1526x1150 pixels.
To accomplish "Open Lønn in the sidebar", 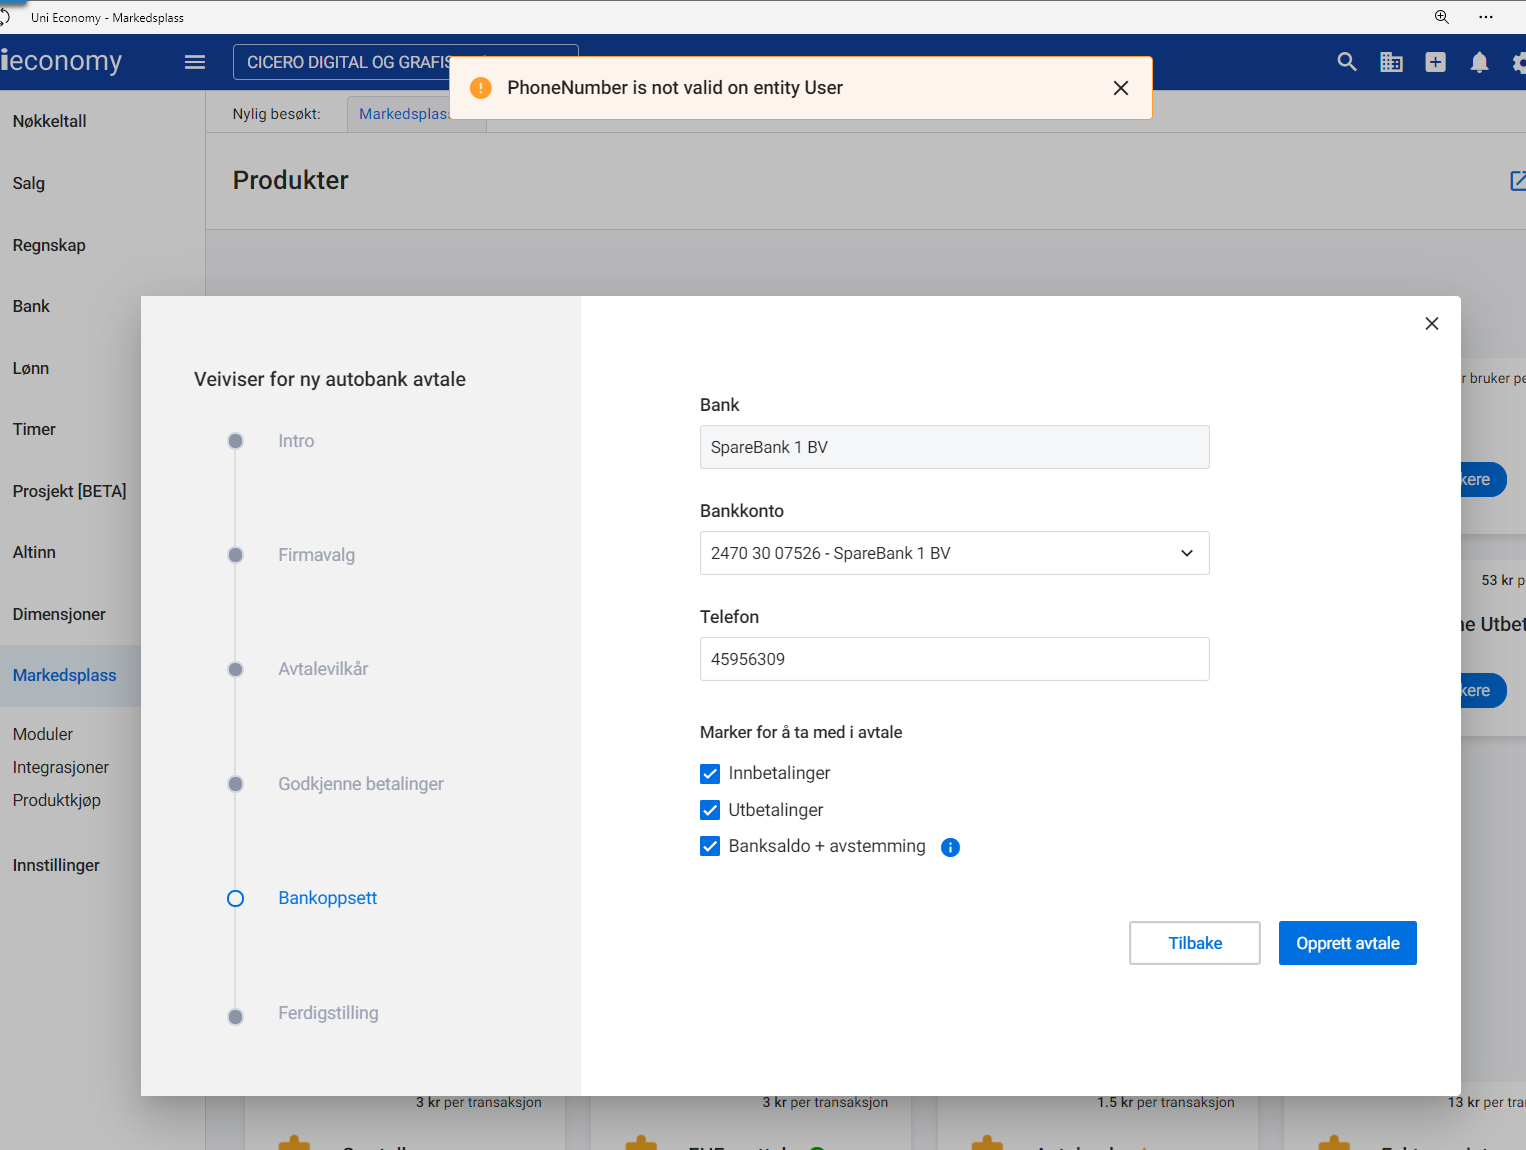I will point(31,368).
